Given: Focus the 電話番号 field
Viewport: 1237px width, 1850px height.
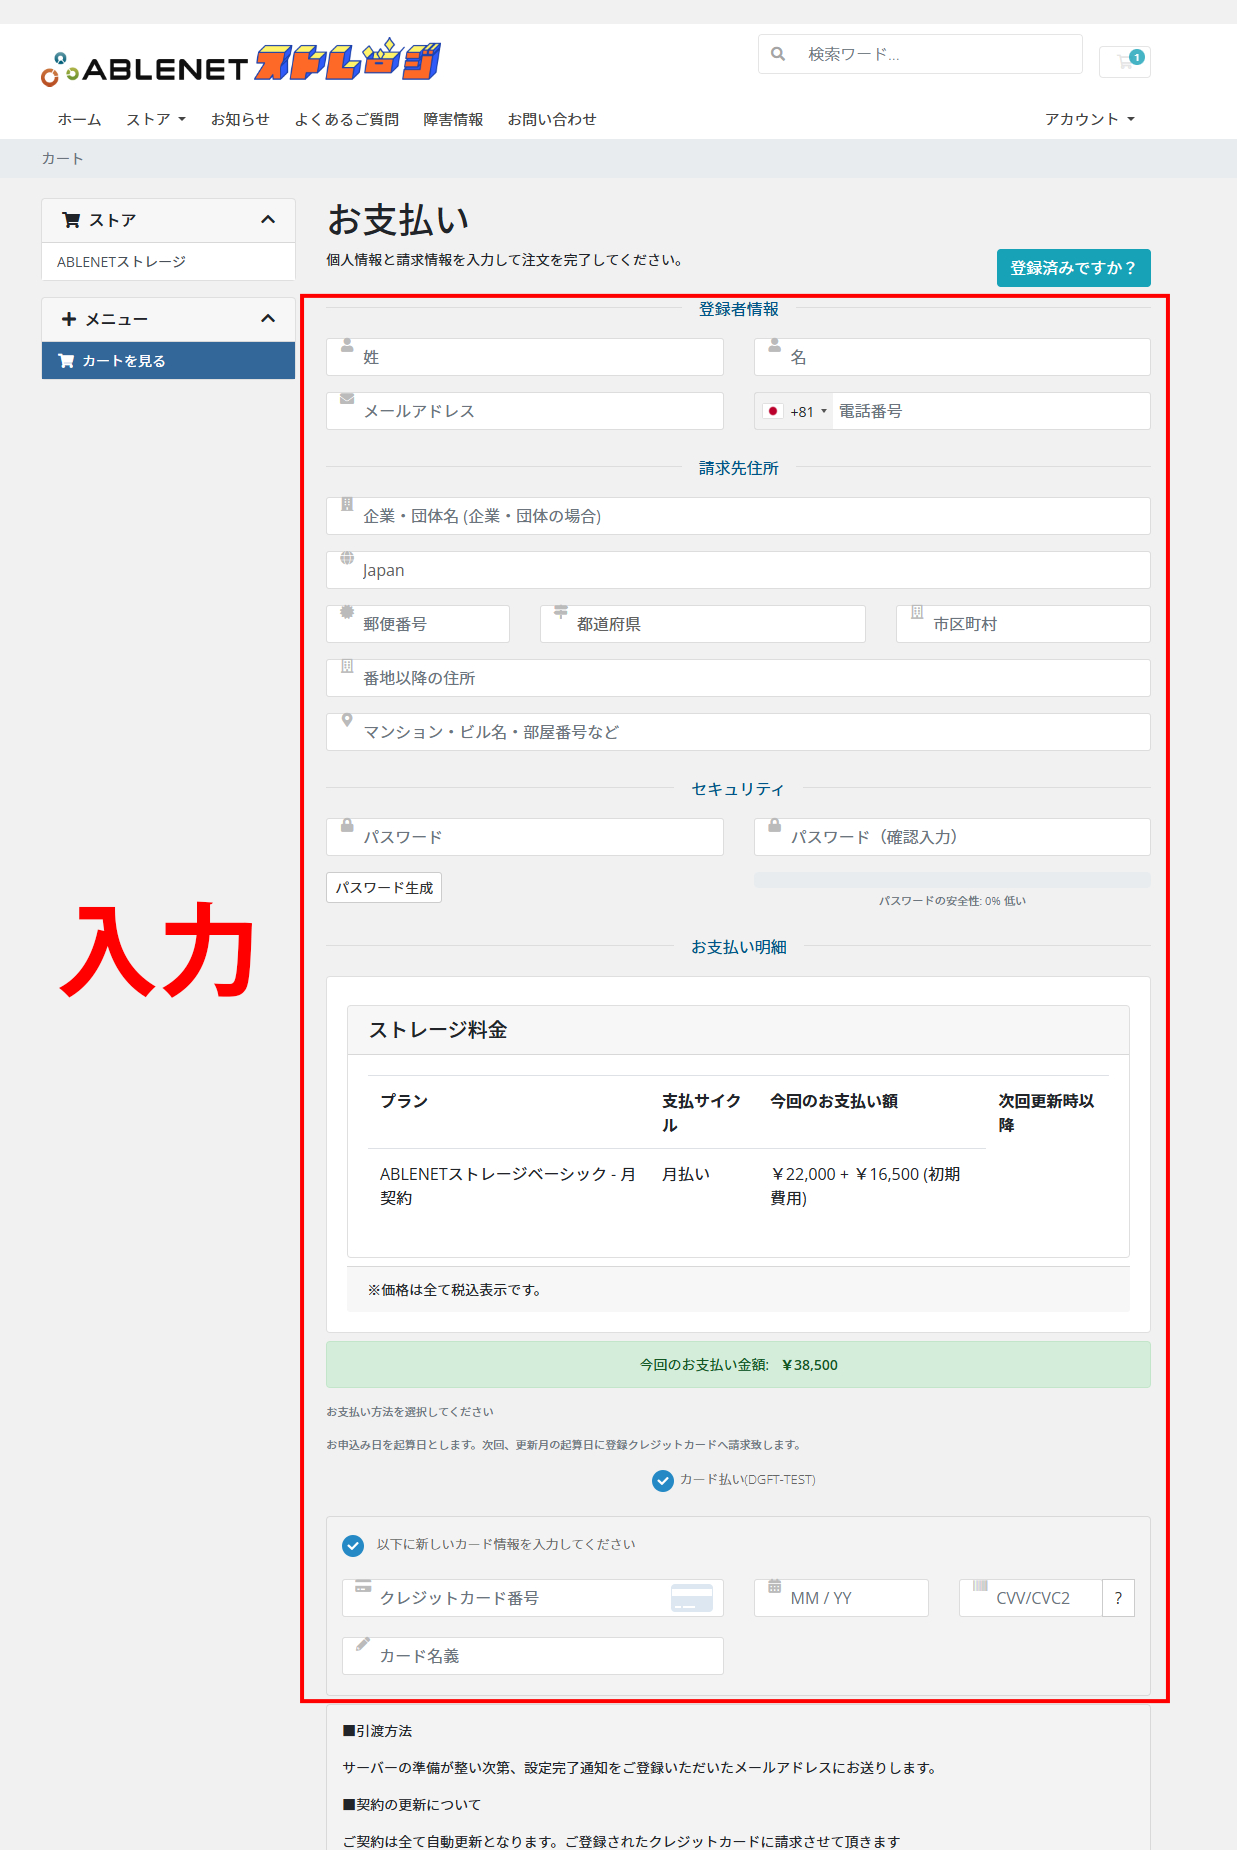Looking at the screenshot, I should pos(990,411).
